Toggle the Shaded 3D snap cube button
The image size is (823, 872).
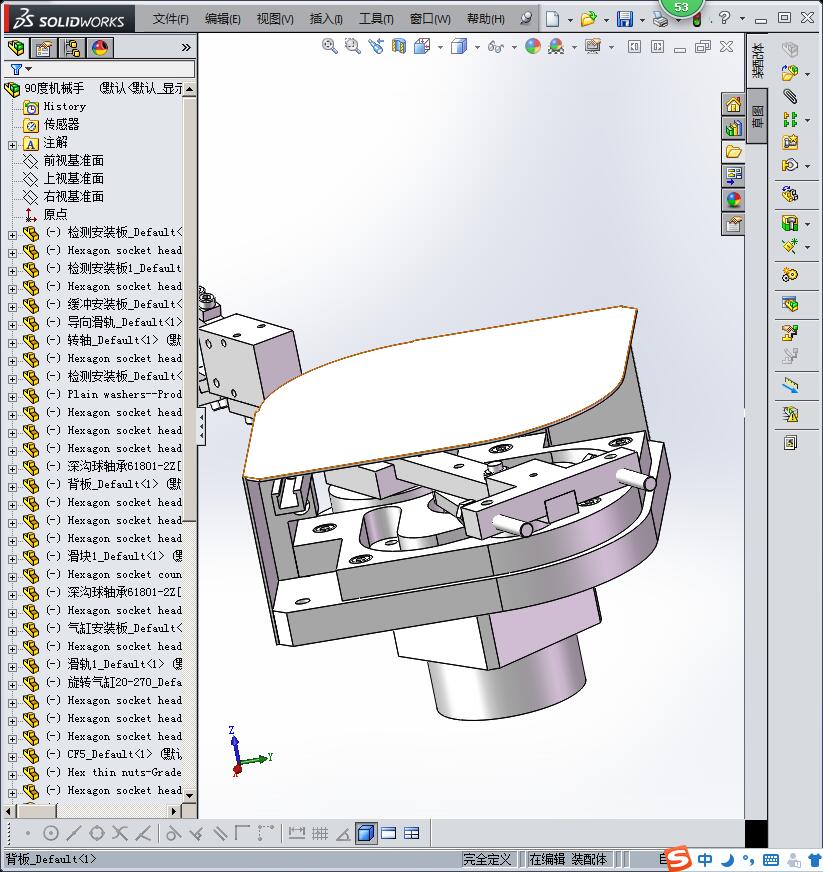366,833
